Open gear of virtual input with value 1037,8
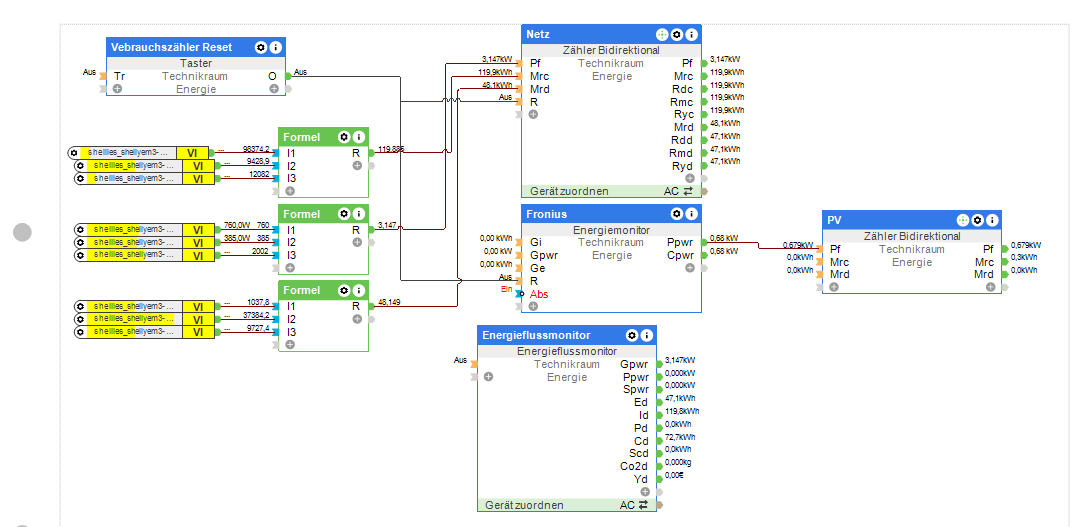The height and width of the screenshot is (527, 1083). pos(80,306)
